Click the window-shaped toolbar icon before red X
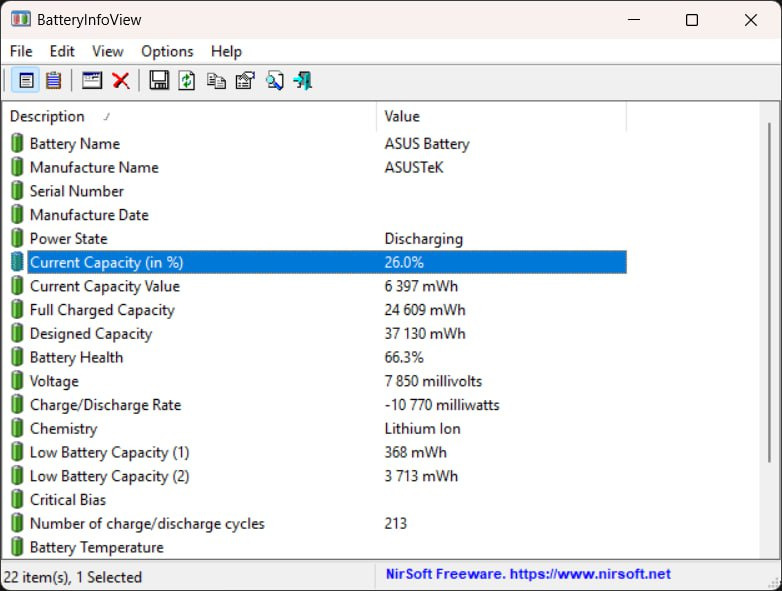This screenshot has width=782, height=591. pos(92,81)
